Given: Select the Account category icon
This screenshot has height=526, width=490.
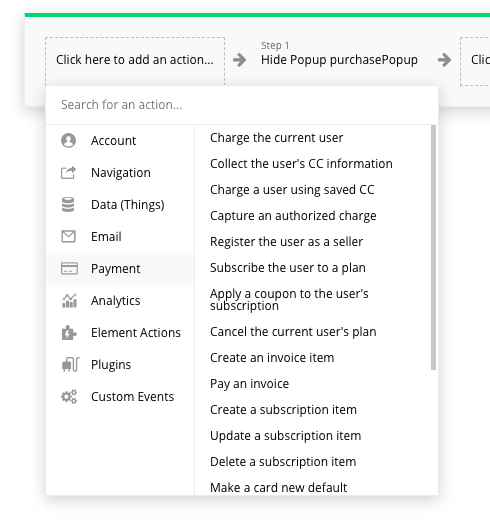Looking at the screenshot, I should click(68, 140).
